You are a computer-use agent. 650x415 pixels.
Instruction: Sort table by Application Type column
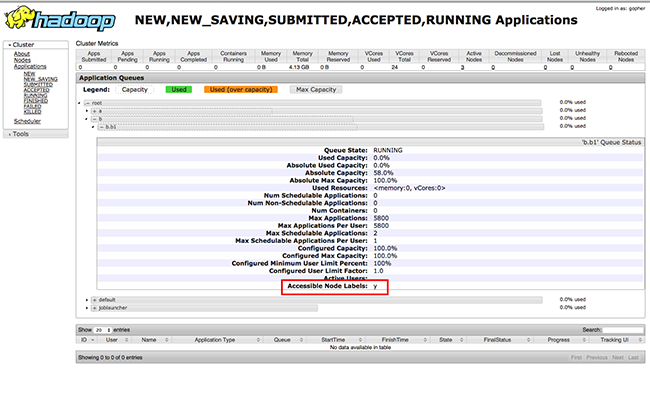(x=215, y=340)
